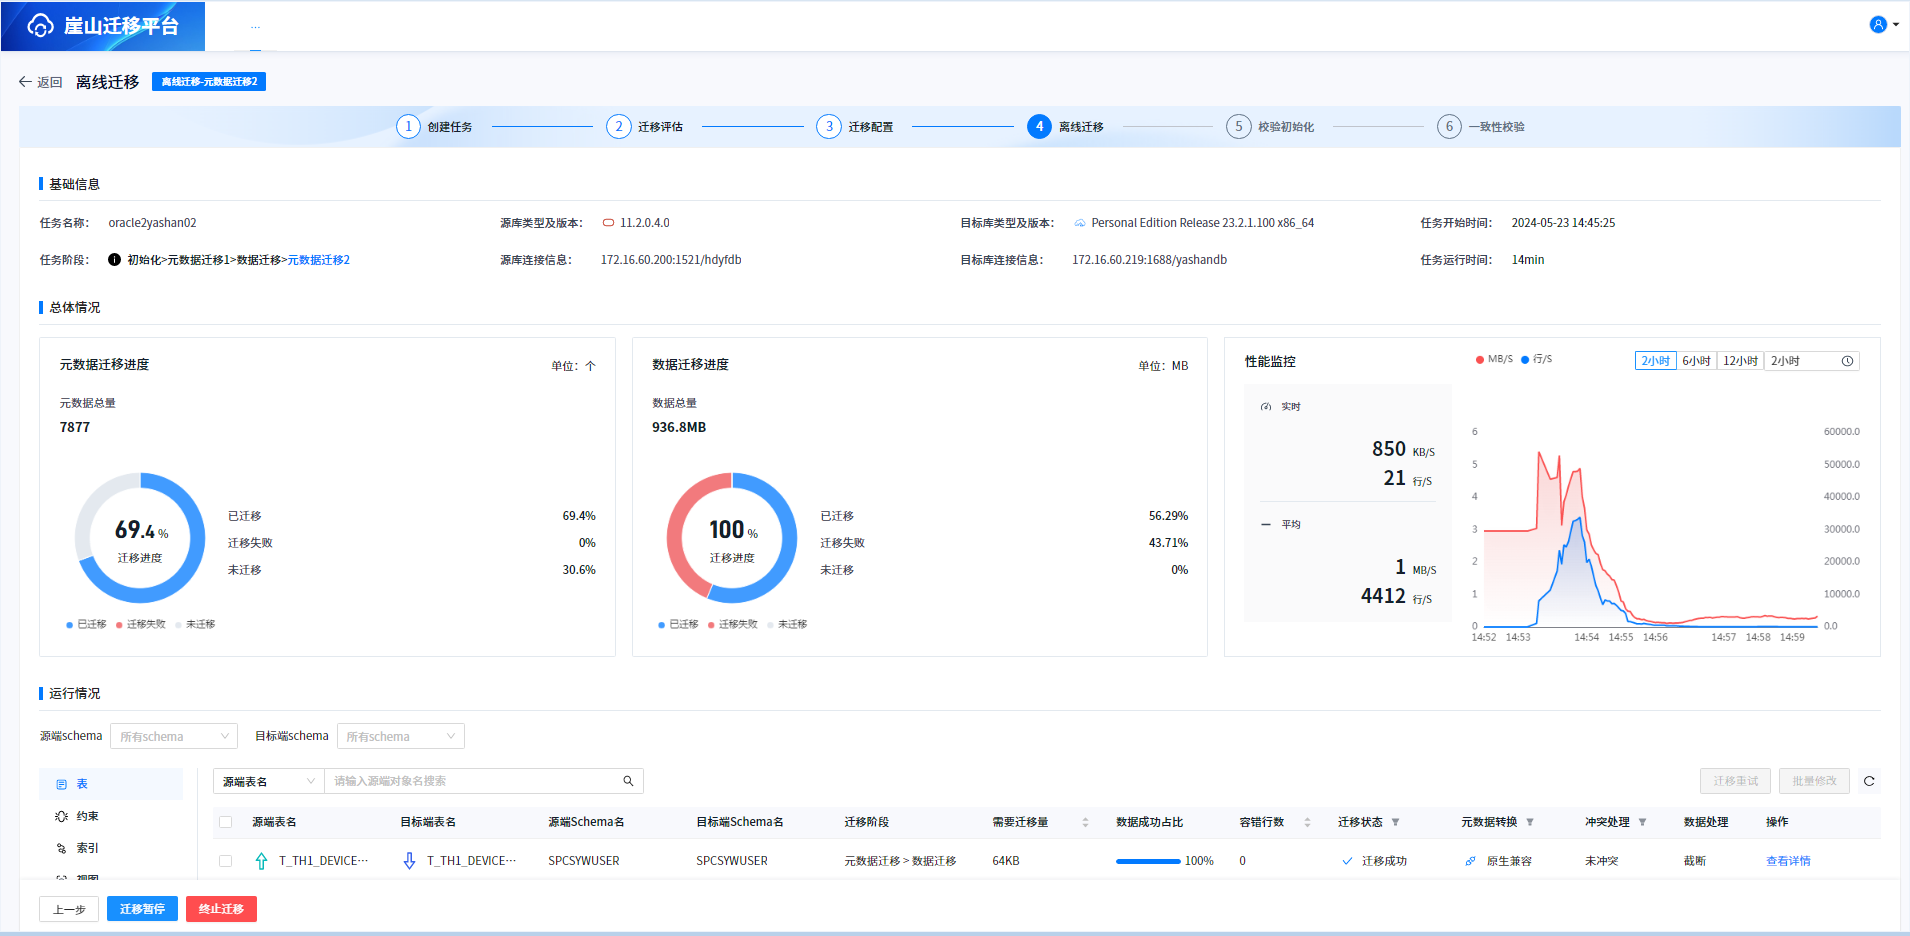
Task: Select the 12小时 time range tab
Action: click(1741, 361)
